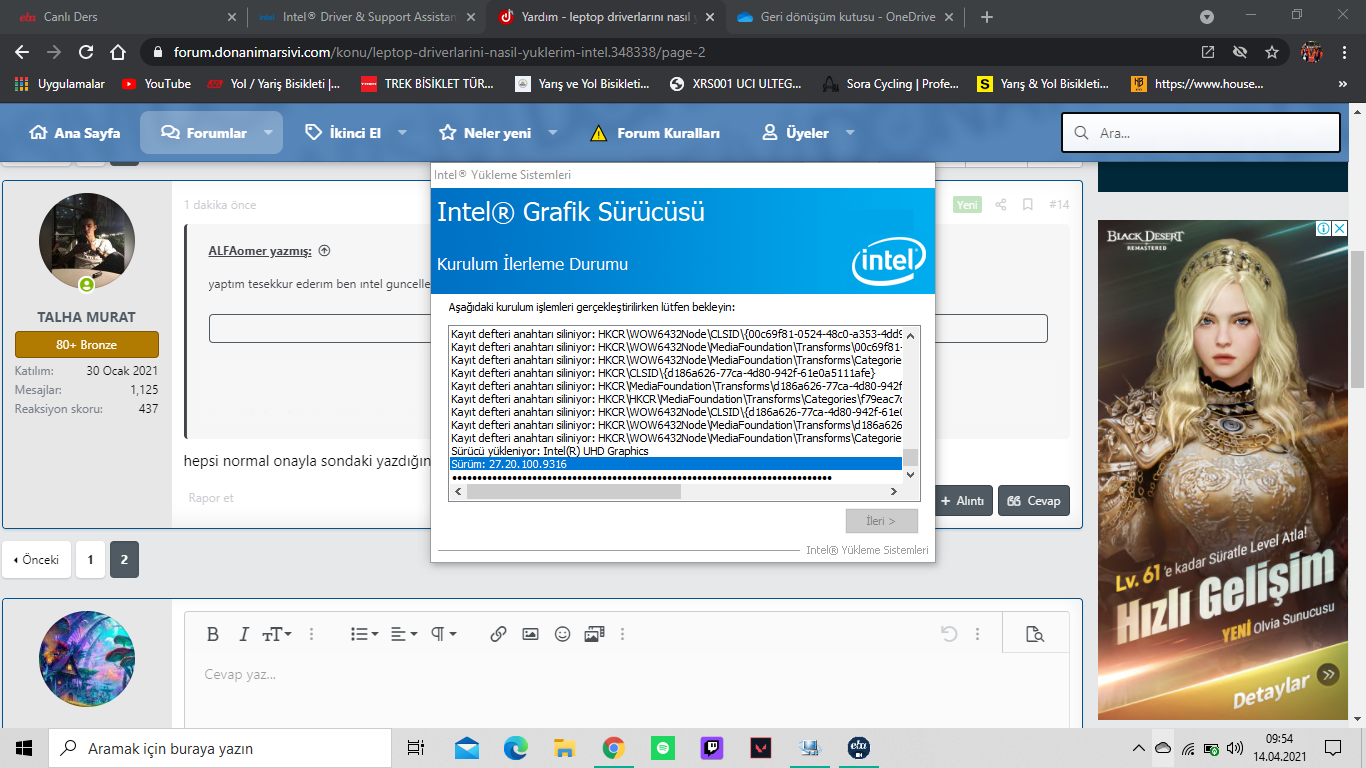The width and height of the screenshot is (1366, 768).
Task: Go to the browser home page
Action: coord(118,52)
